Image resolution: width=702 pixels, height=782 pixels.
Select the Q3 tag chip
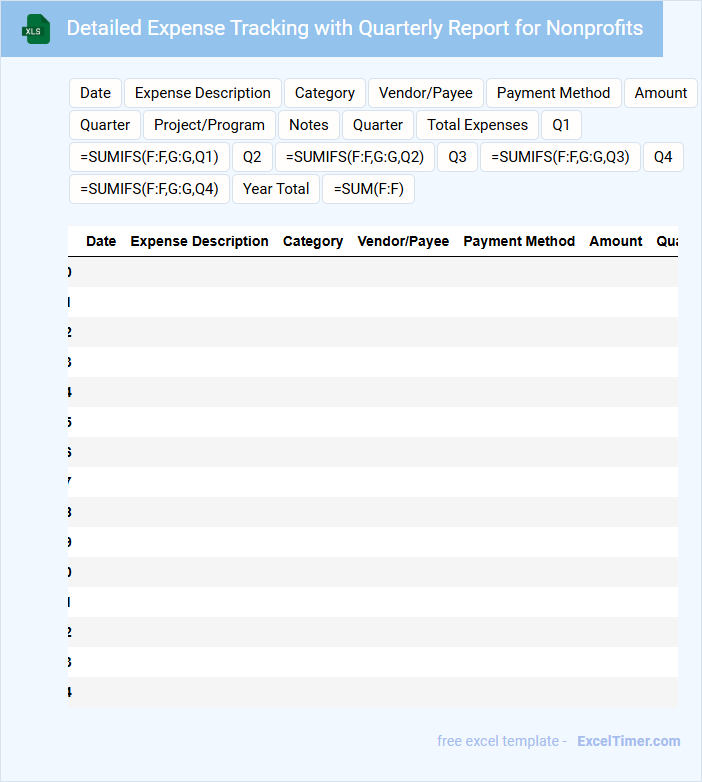click(457, 157)
